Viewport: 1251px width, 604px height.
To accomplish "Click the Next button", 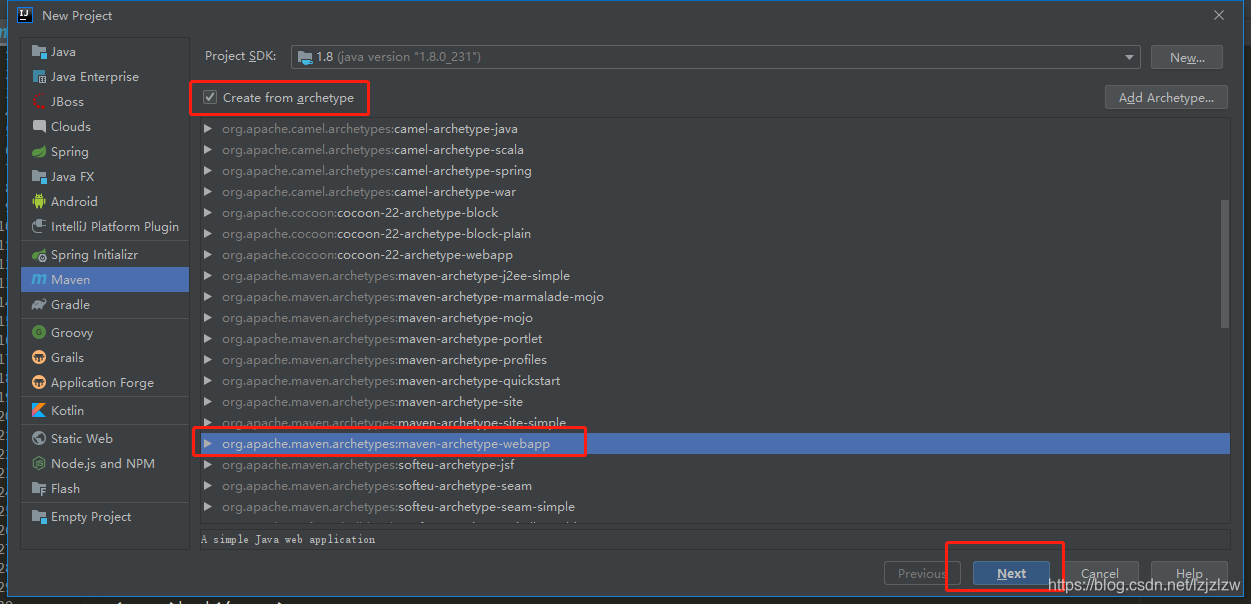I will coord(1011,574).
